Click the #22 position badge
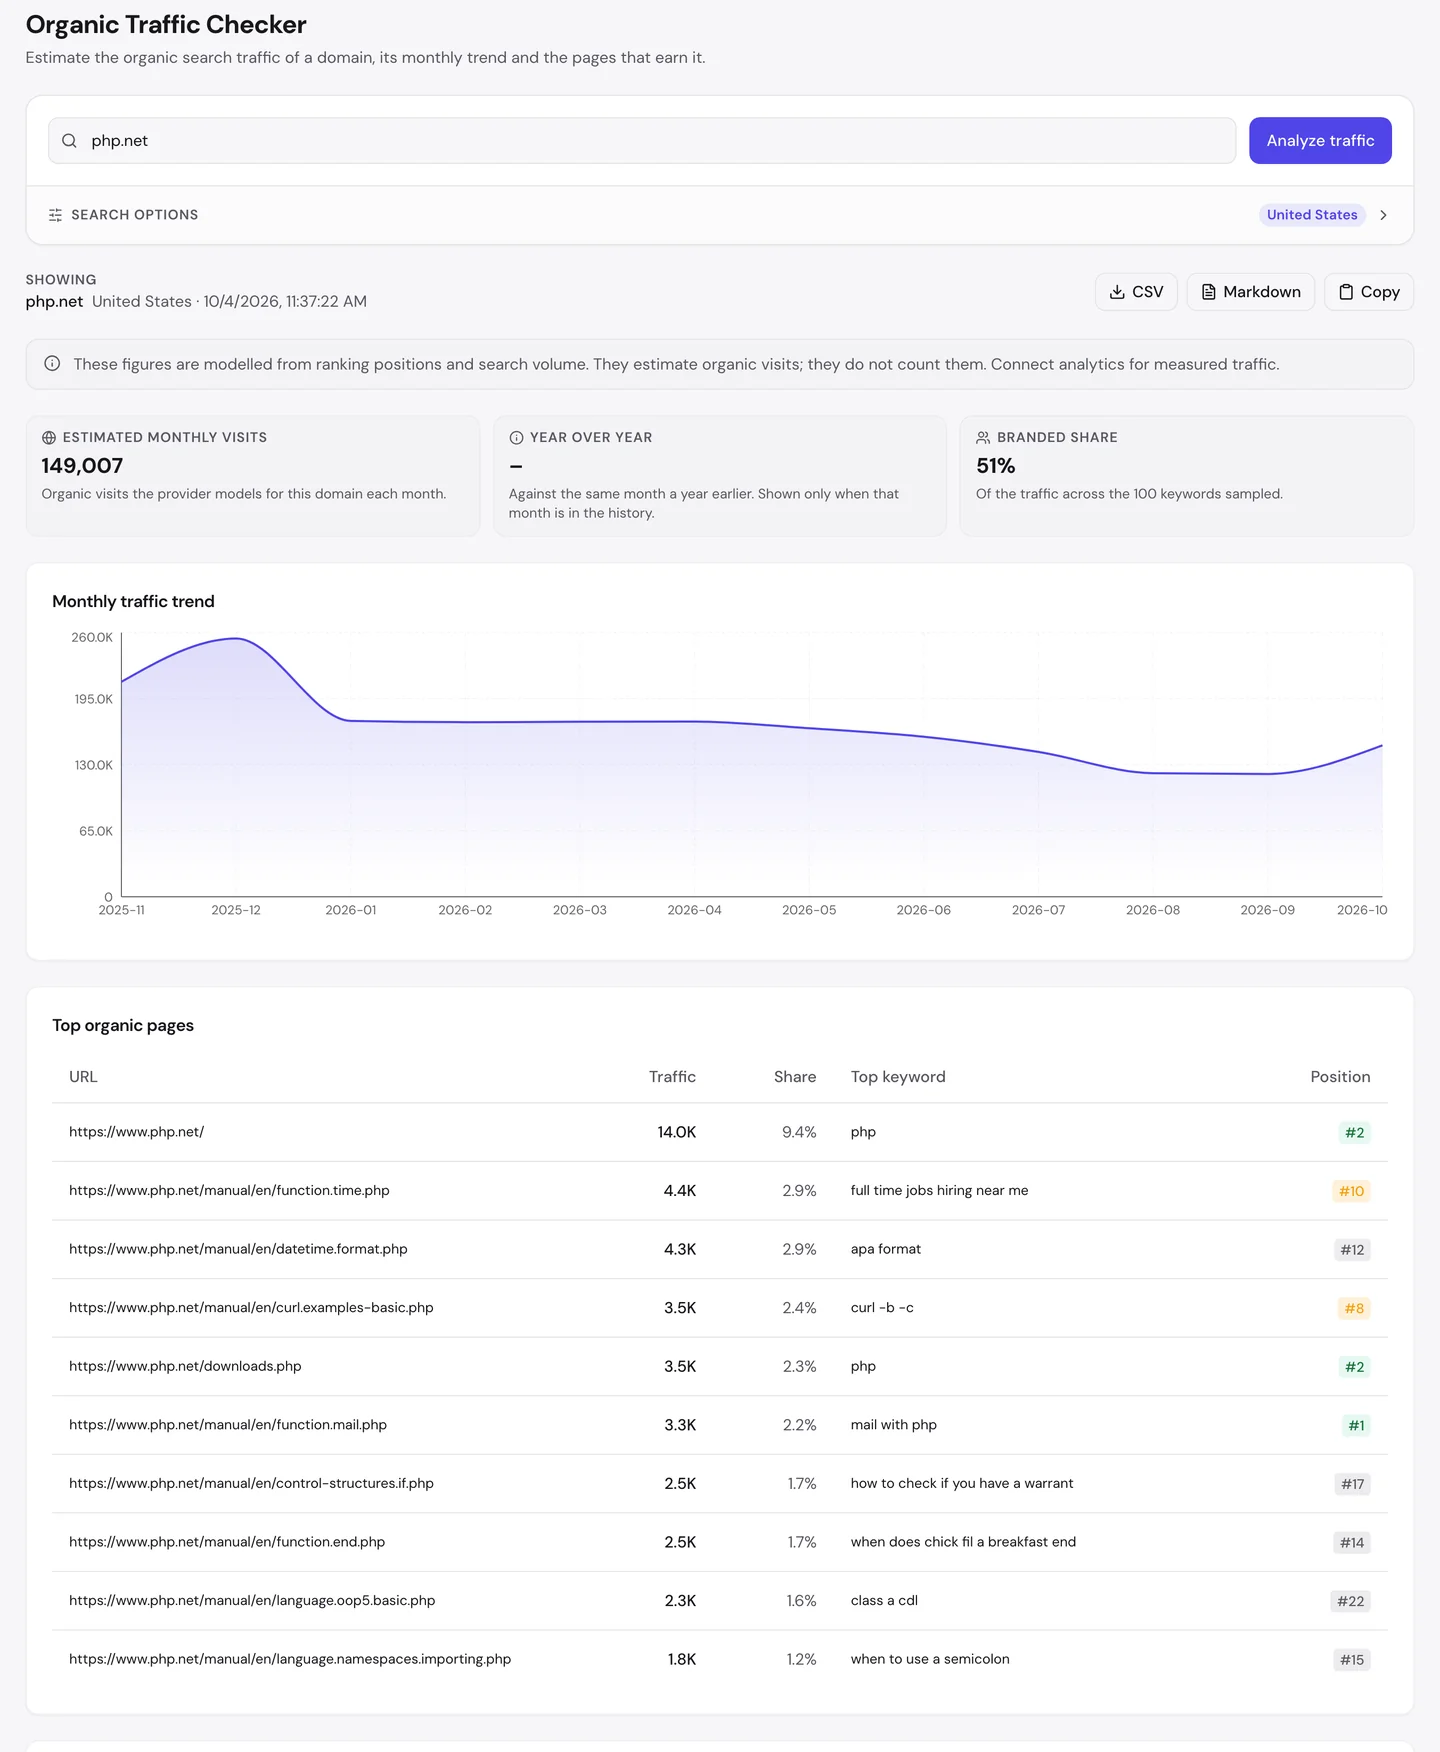The width and height of the screenshot is (1440, 1752). 1350,1601
